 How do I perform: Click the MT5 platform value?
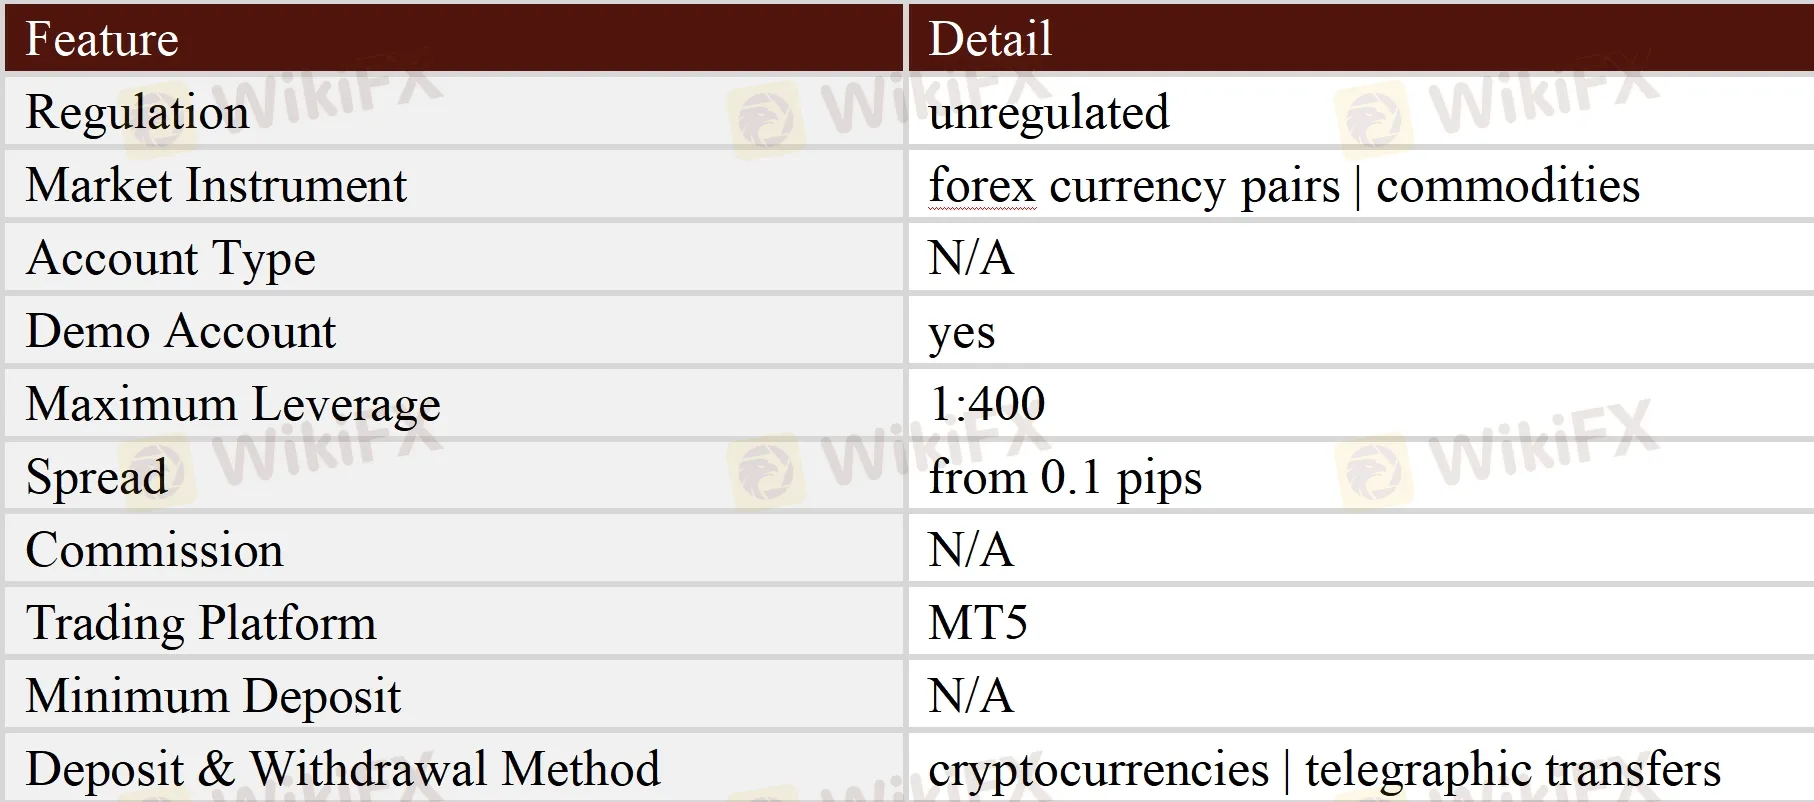(x=977, y=623)
